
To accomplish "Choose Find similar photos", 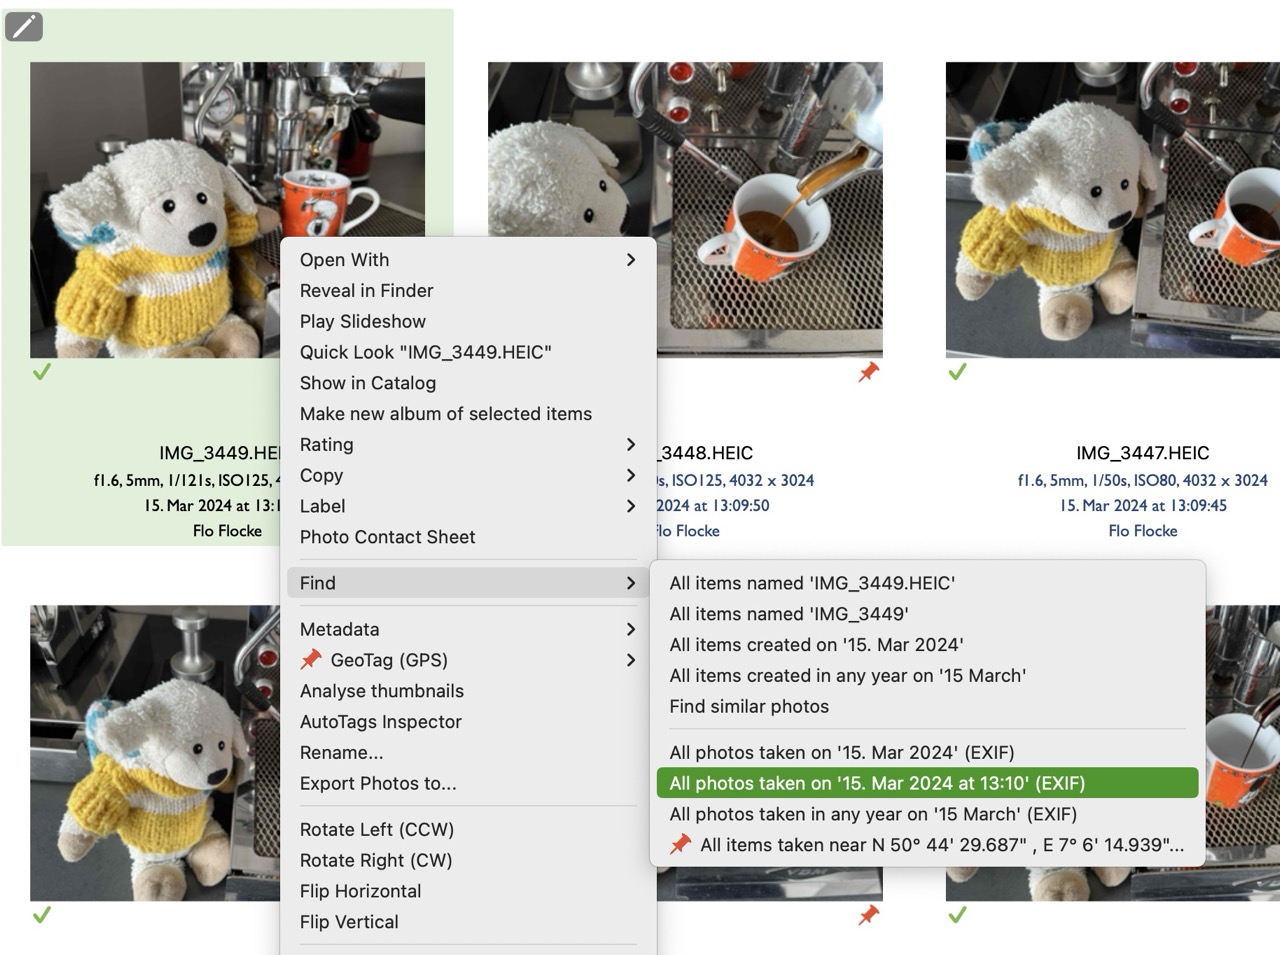I will [x=749, y=706].
